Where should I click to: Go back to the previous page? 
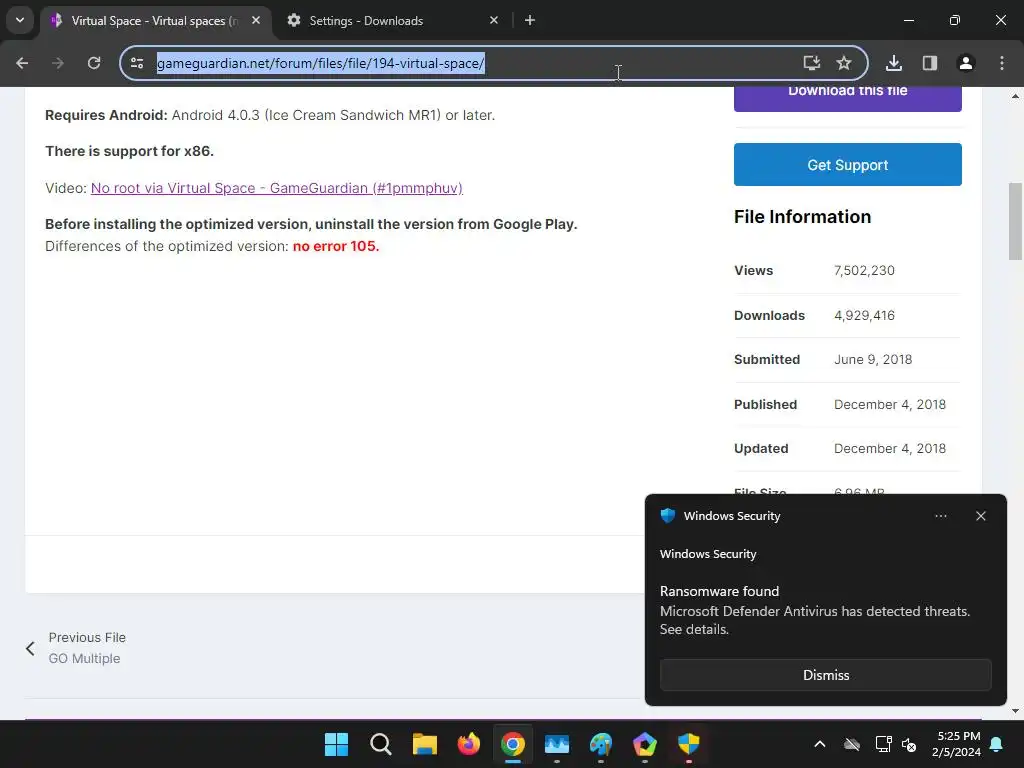pyautogui.click(x=22, y=63)
